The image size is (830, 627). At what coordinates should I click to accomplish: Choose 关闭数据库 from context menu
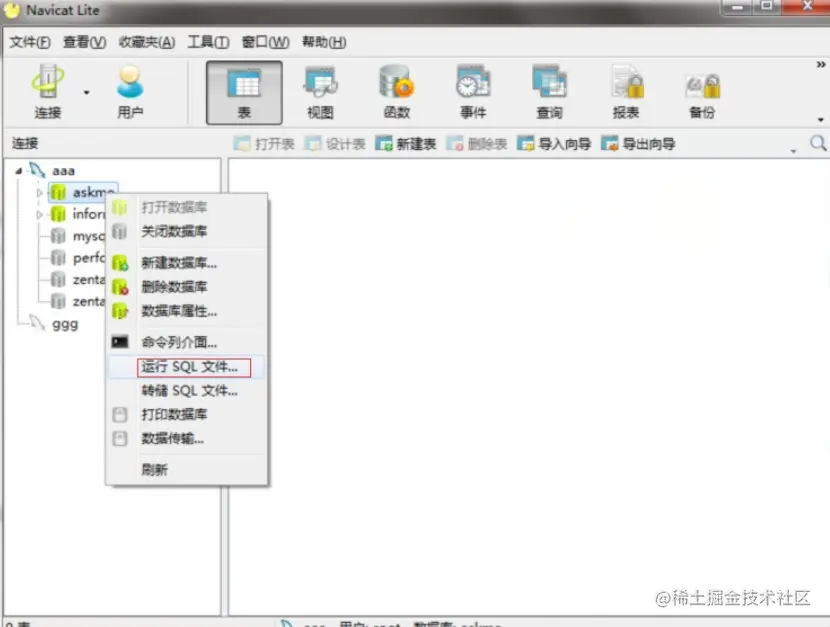click(x=186, y=231)
